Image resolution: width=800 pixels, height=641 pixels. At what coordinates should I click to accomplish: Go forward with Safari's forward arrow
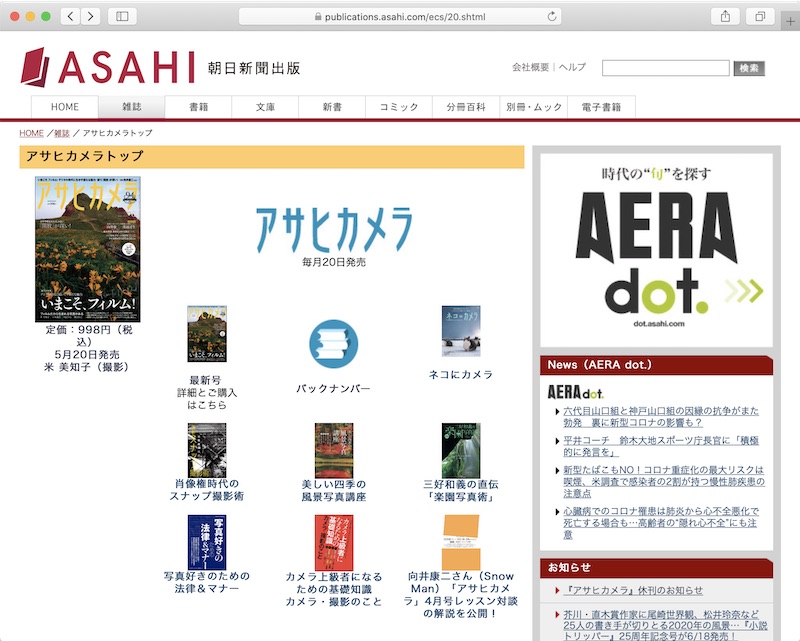[x=90, y=16]
